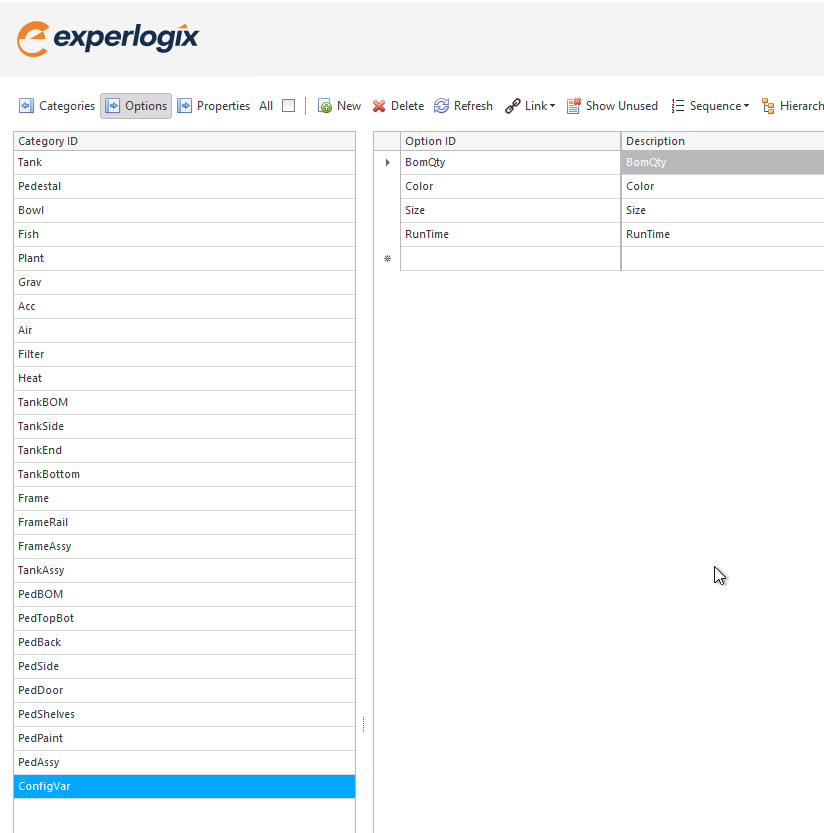824x833 pixels.
Task: Click the BomQty row indicator arrow
Action: [387, 163]
